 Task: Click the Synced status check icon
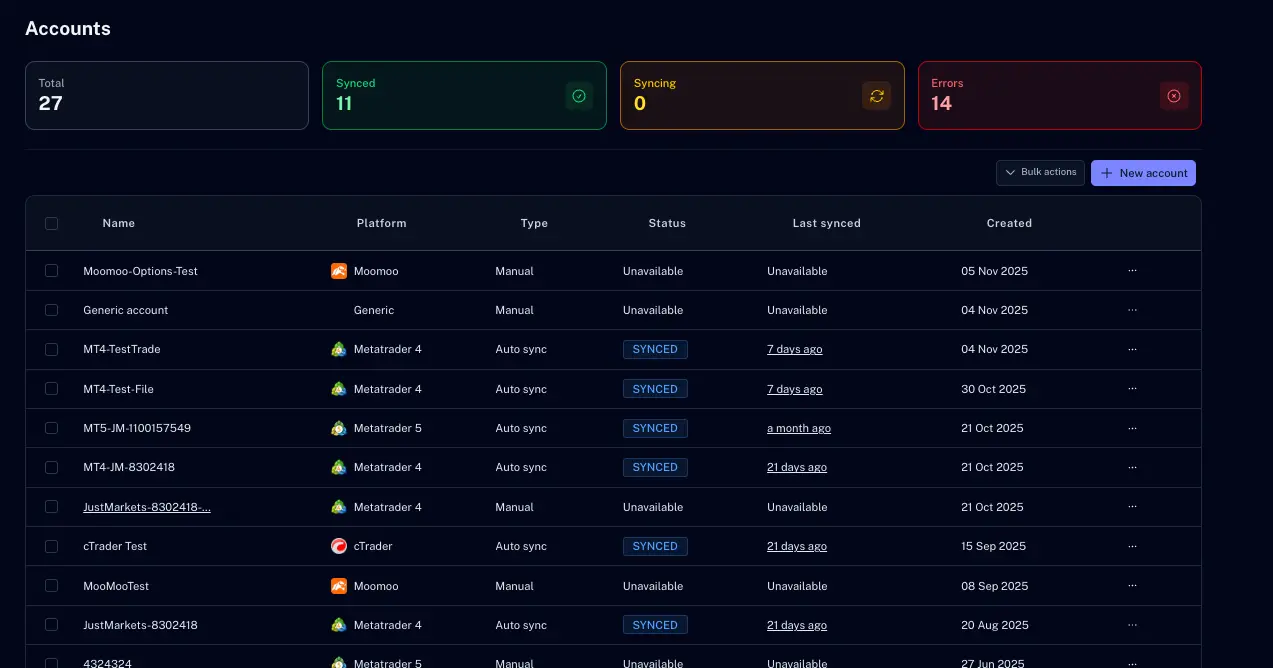pyautogui.click(x=579, y=96)
